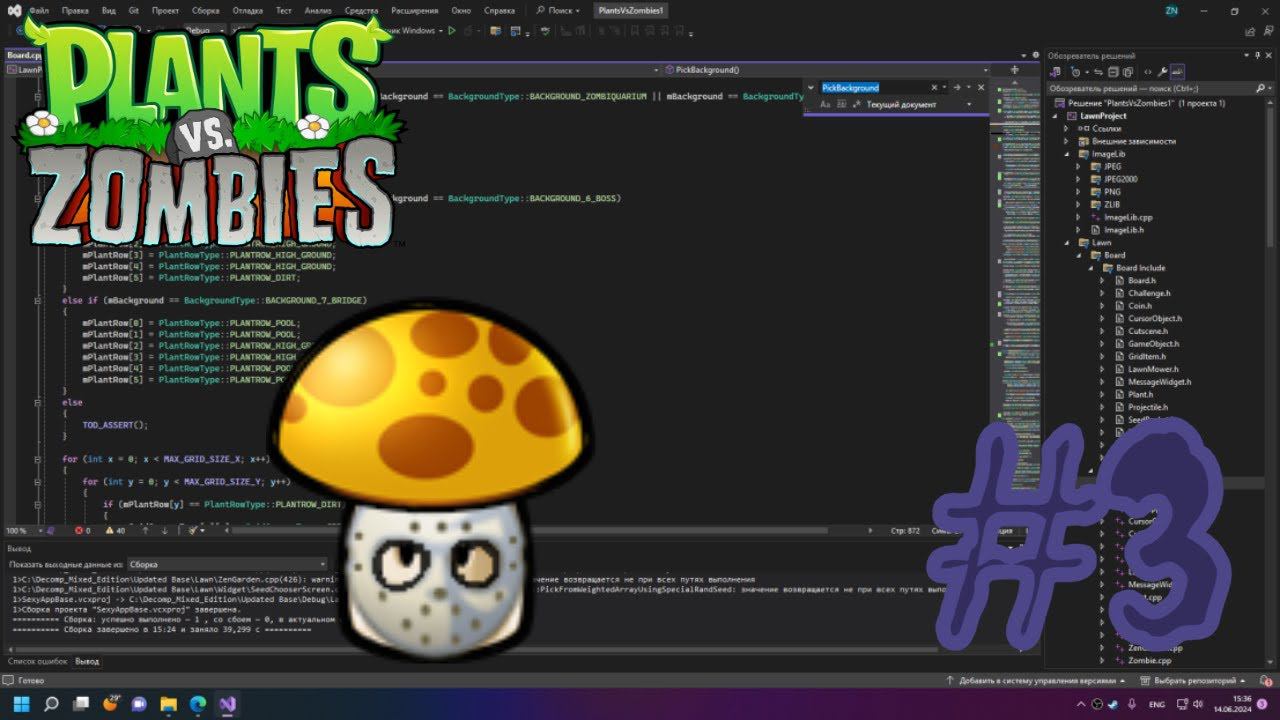
Task: Open Board.h file
Action: [x=1134, y=281]
